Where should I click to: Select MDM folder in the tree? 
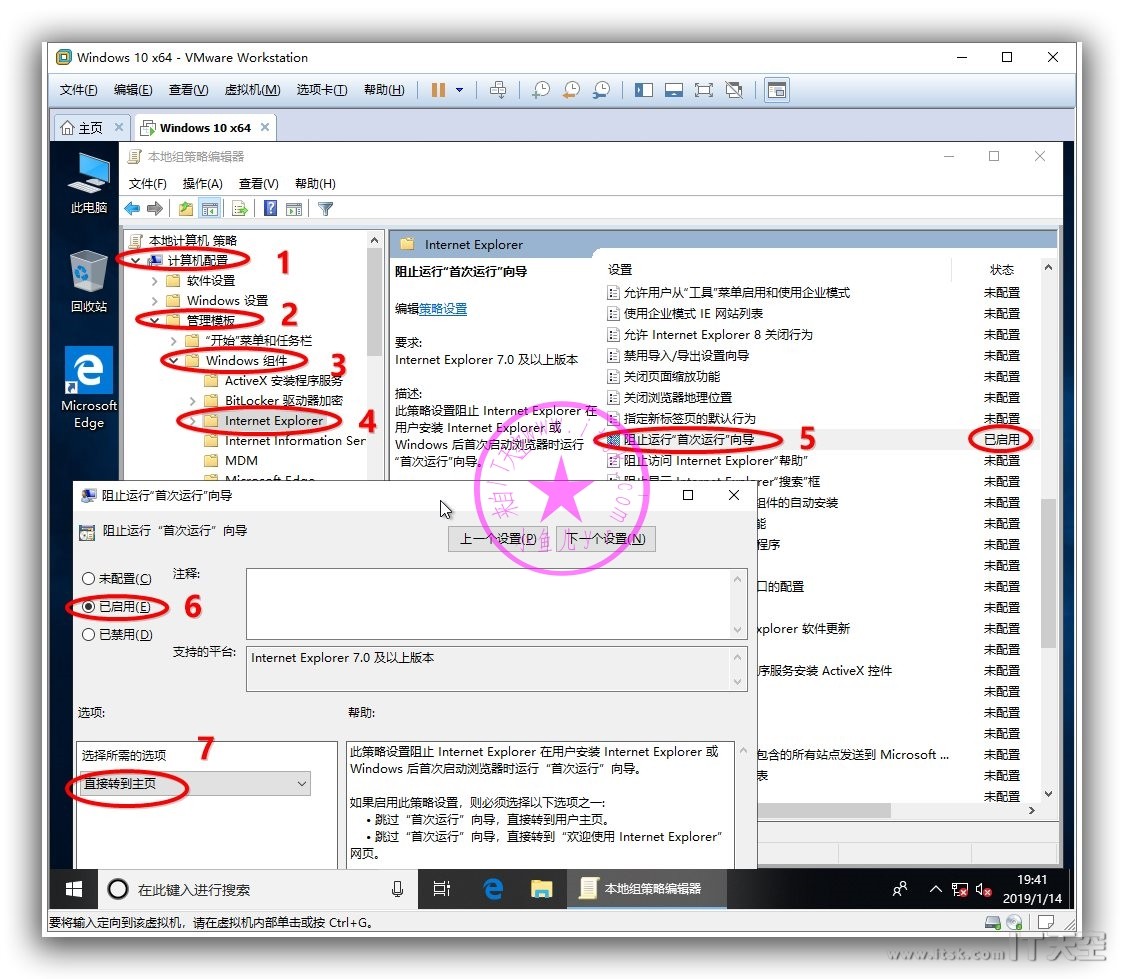click(x=241, y=461)
